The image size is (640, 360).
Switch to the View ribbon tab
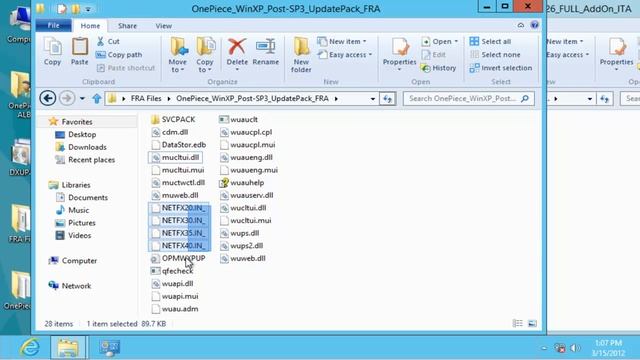coord(163,25)
